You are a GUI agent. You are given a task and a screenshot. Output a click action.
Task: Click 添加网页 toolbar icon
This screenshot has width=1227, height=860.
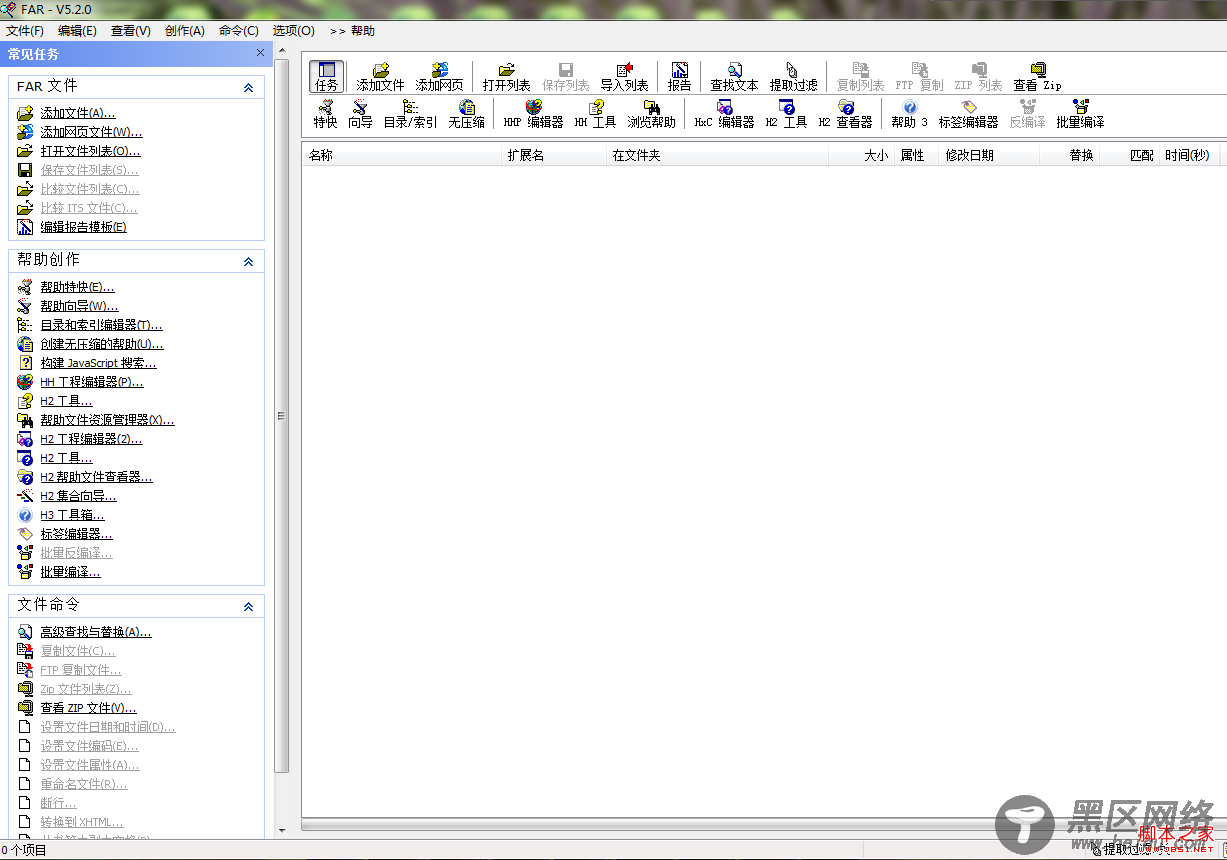point(440,77)
